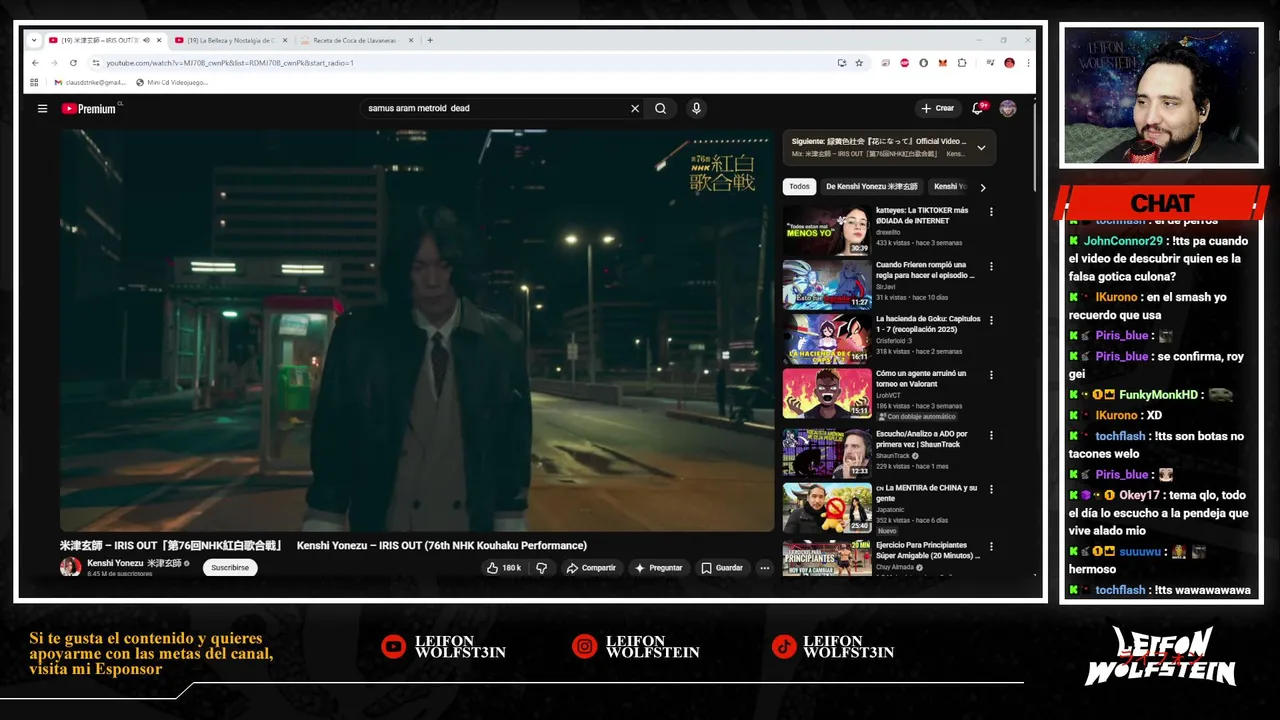This screenshot has height=720, width=1280.
Task: Click the 'Guardar' save button
Action: coord(722,568)
